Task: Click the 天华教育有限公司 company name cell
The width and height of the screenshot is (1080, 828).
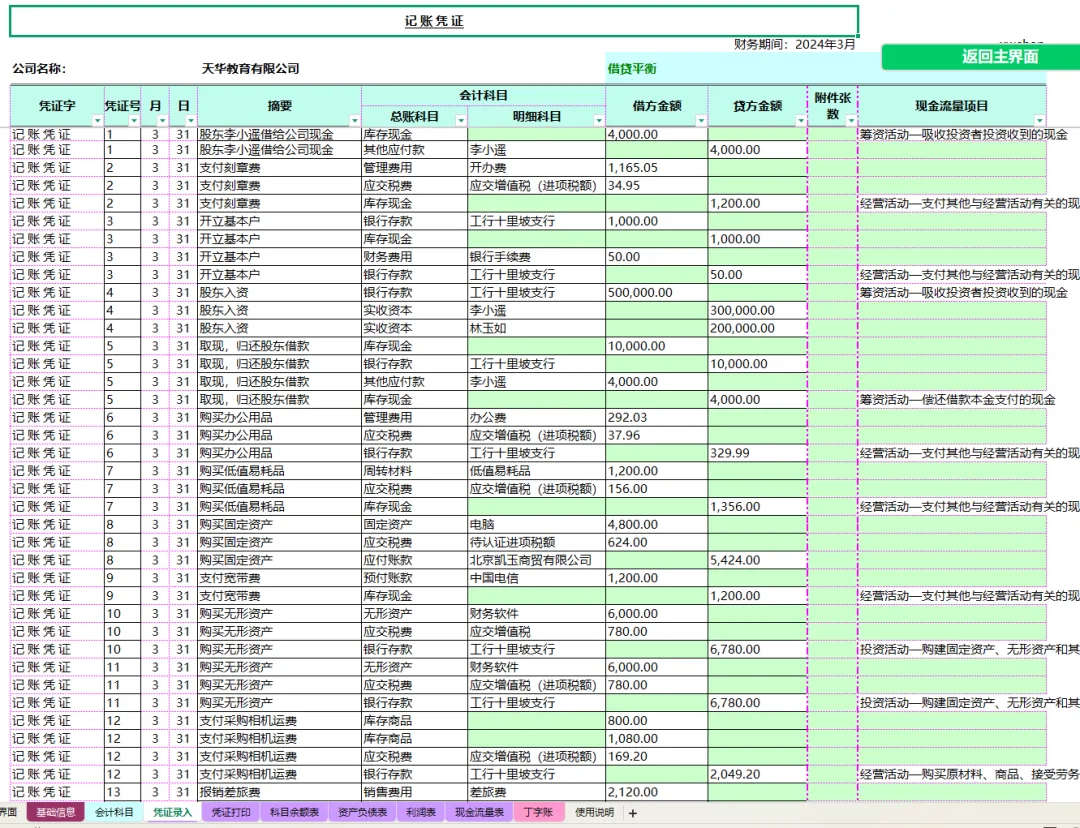Action: [251, 69]
